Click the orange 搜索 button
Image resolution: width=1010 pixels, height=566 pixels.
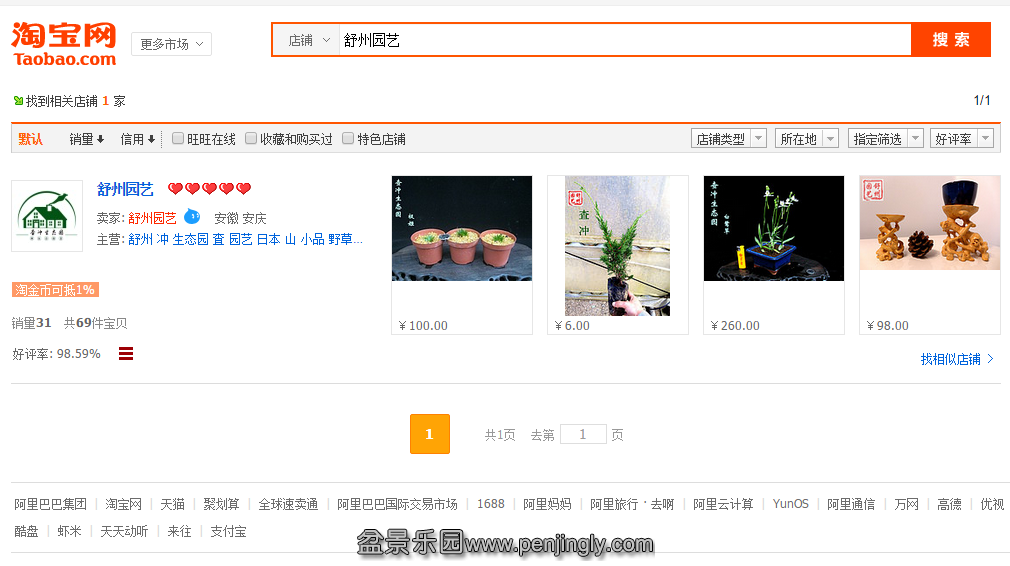point(951,40)
